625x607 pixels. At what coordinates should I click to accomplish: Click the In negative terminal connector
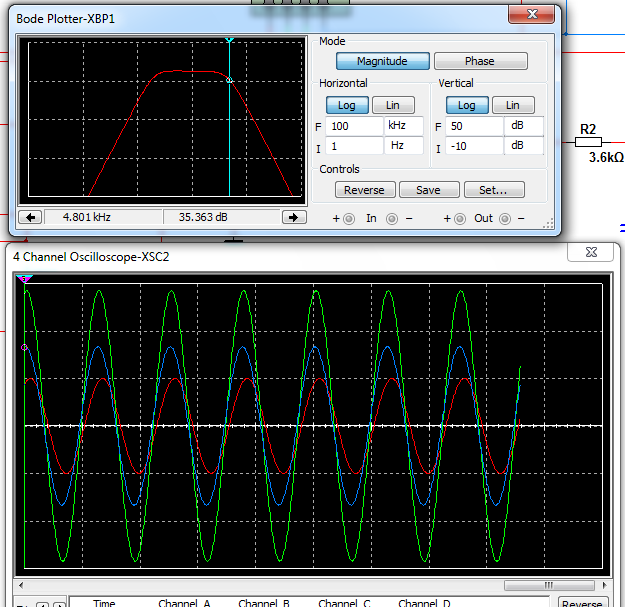392,219
